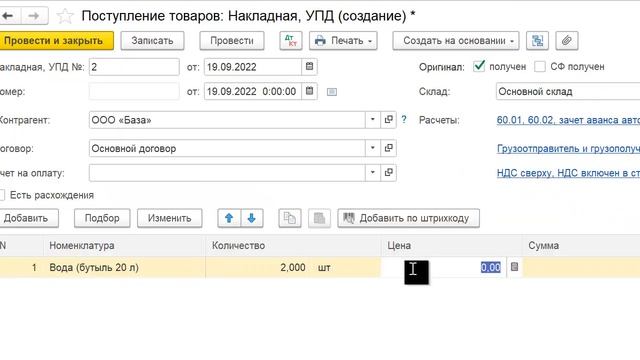Screen dimensions: 640x360
Task: Open the НДС сверху settings link
Action: click(x=568, y=173)
